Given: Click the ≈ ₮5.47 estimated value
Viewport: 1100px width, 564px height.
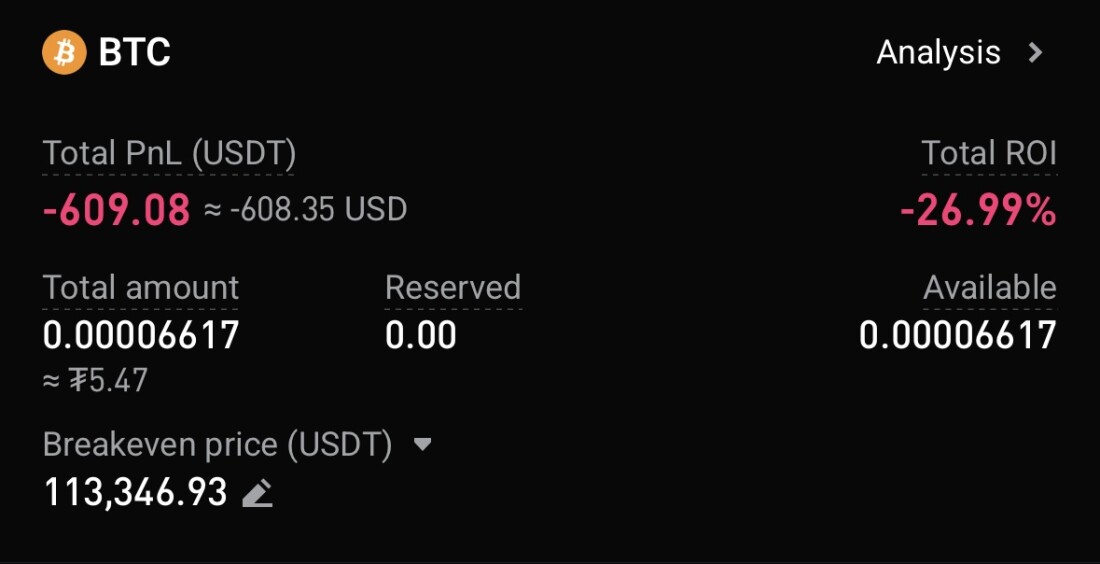Looking at the screenshot, I should pyautogui.click(x=95, y=381).
